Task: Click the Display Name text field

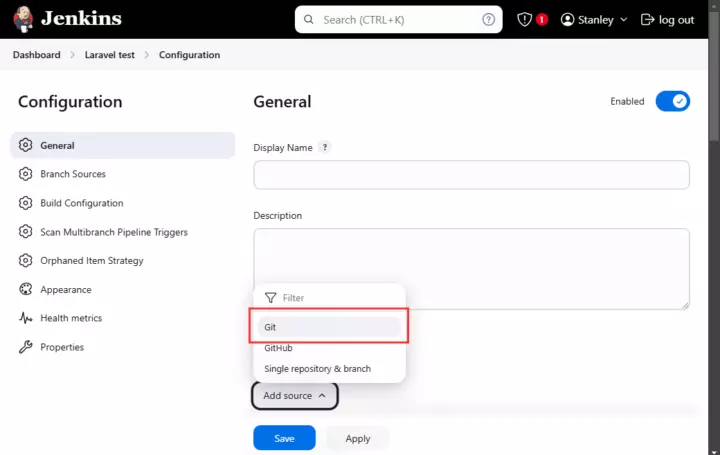Action: (x=471, y=174)
